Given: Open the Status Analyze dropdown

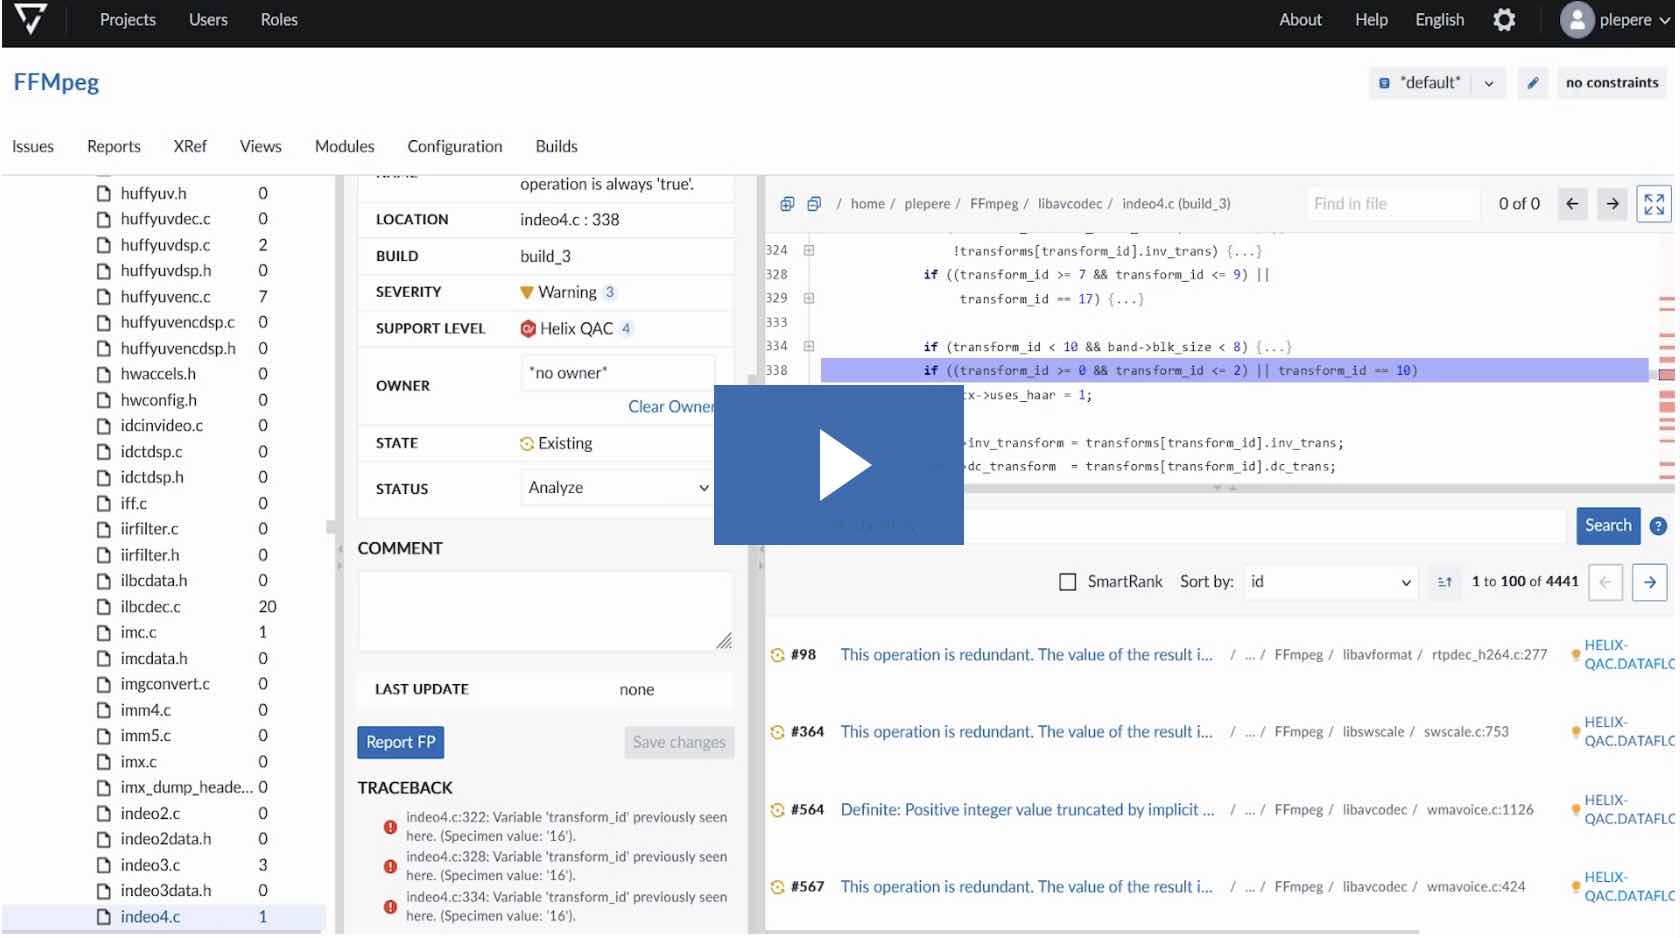Looking at the screenshot, I should 615,488.
